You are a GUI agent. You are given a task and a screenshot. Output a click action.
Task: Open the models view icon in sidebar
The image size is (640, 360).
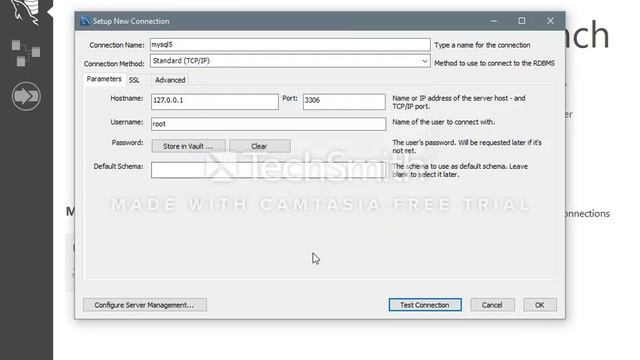(26, 53)
